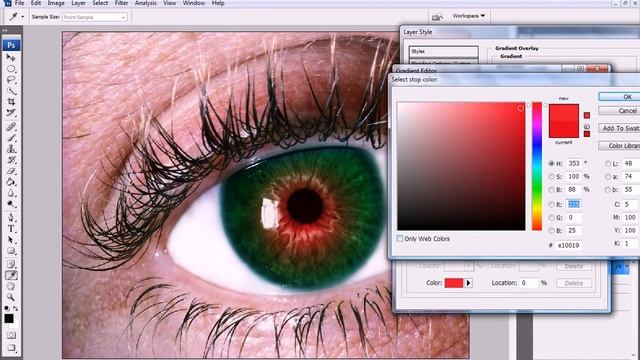The image size is (640, 360).
Task: Click OK in the color picker
Action: [619, 97]
